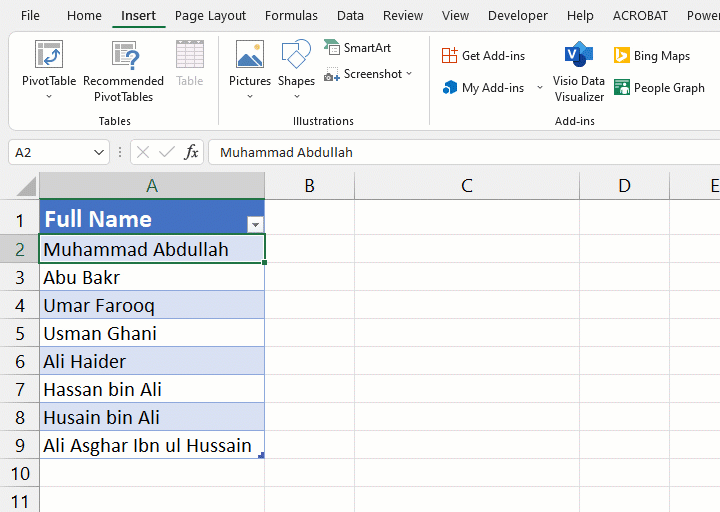
Task: Click the Full Name header cell
Action: pyautogui.click(x=152, y=217)
